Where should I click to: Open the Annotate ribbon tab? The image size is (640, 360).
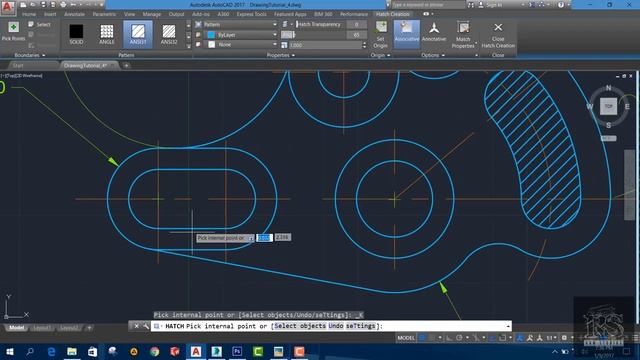[x=74, y=14]
